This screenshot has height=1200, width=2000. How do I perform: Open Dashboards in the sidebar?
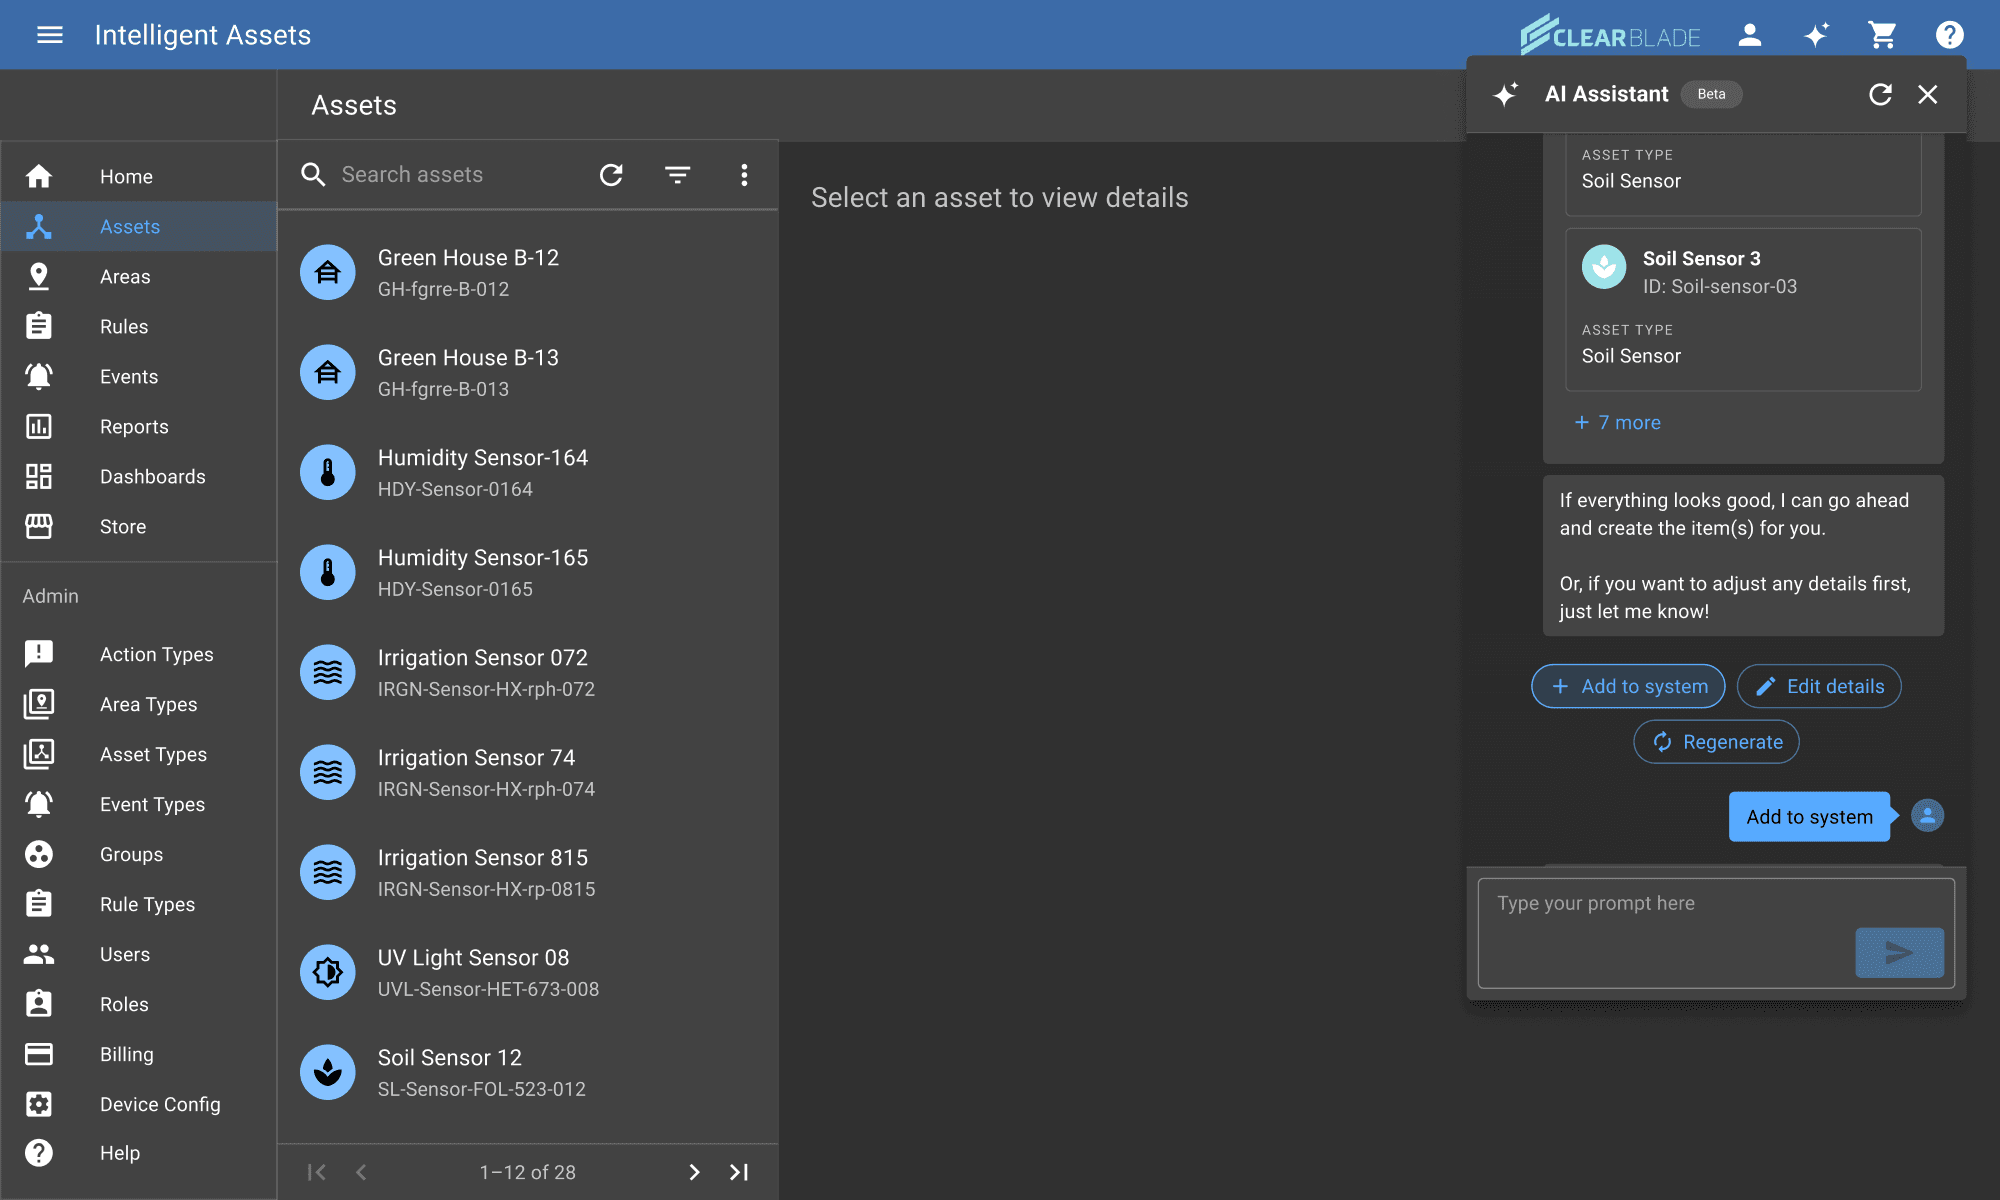pyautogui.click(x=152, y=477)
